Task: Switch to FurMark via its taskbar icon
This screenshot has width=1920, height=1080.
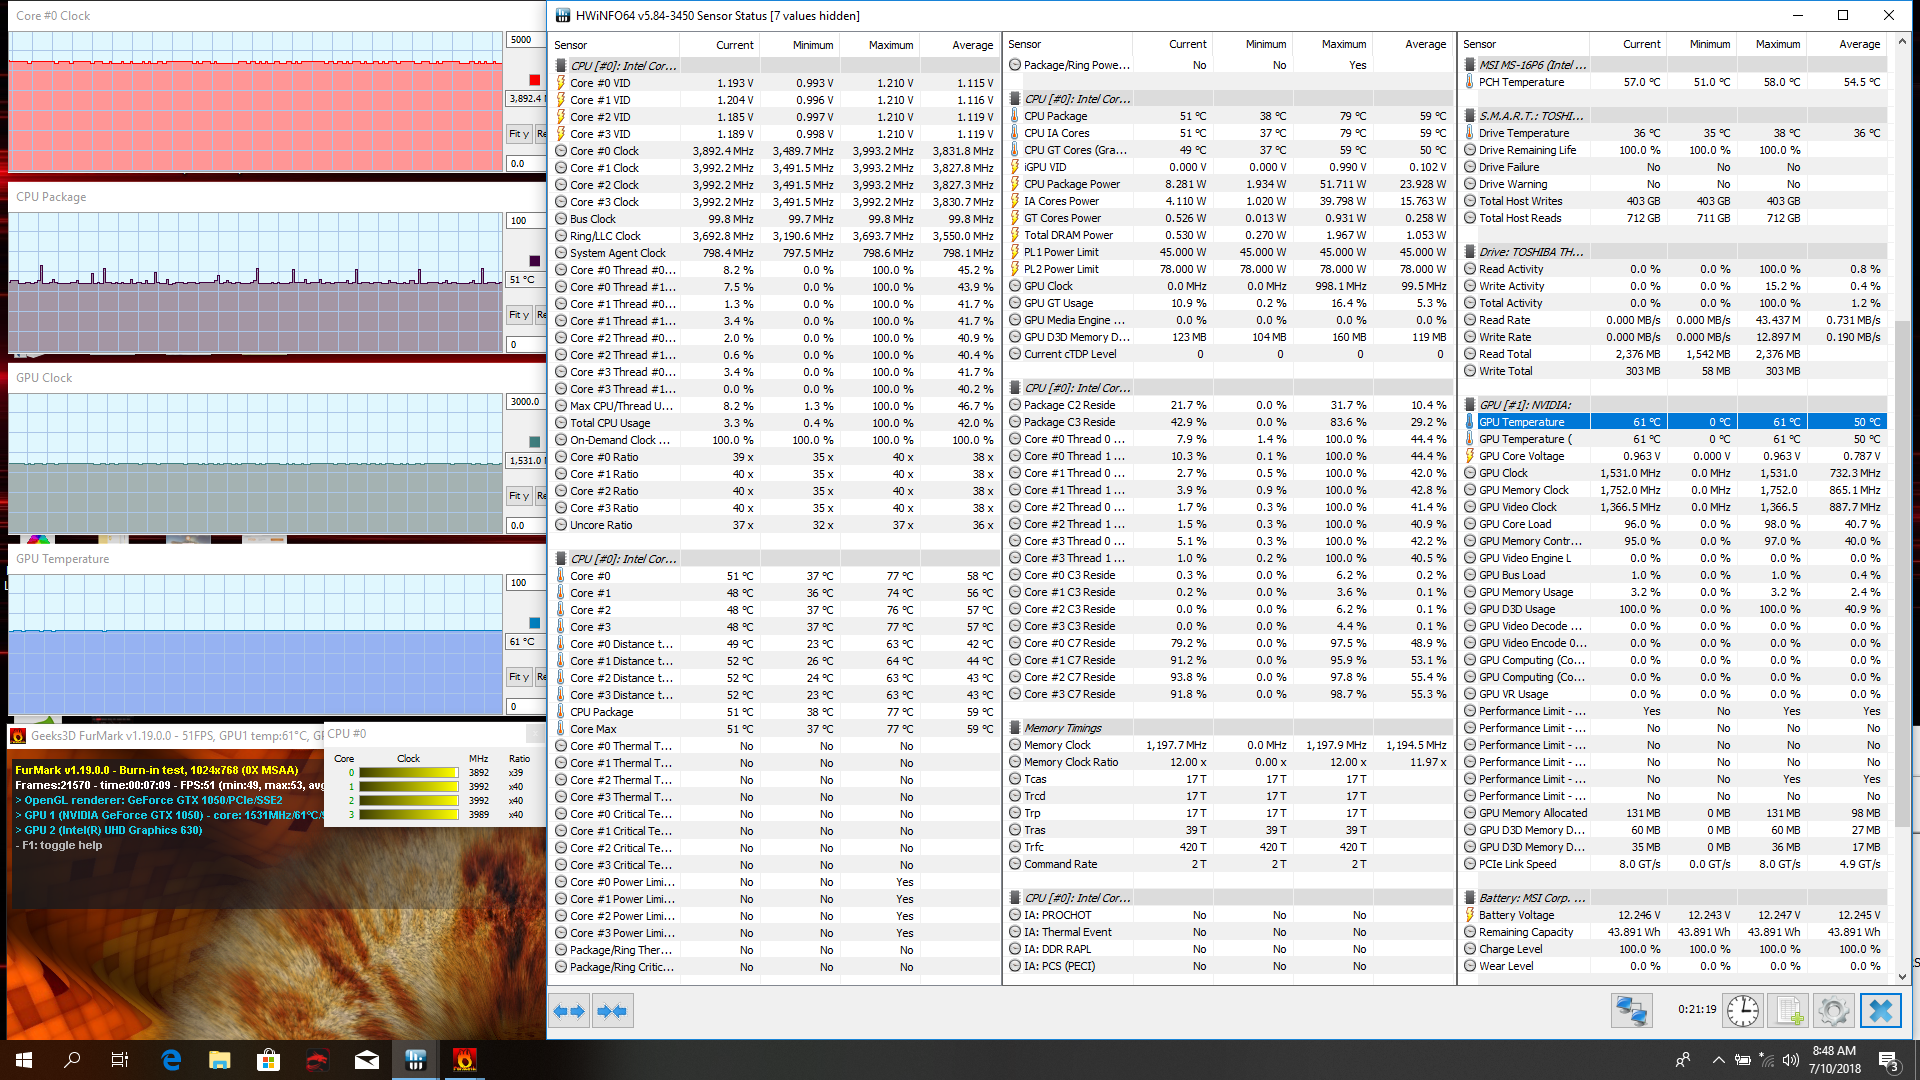Action: point(465,1060)
